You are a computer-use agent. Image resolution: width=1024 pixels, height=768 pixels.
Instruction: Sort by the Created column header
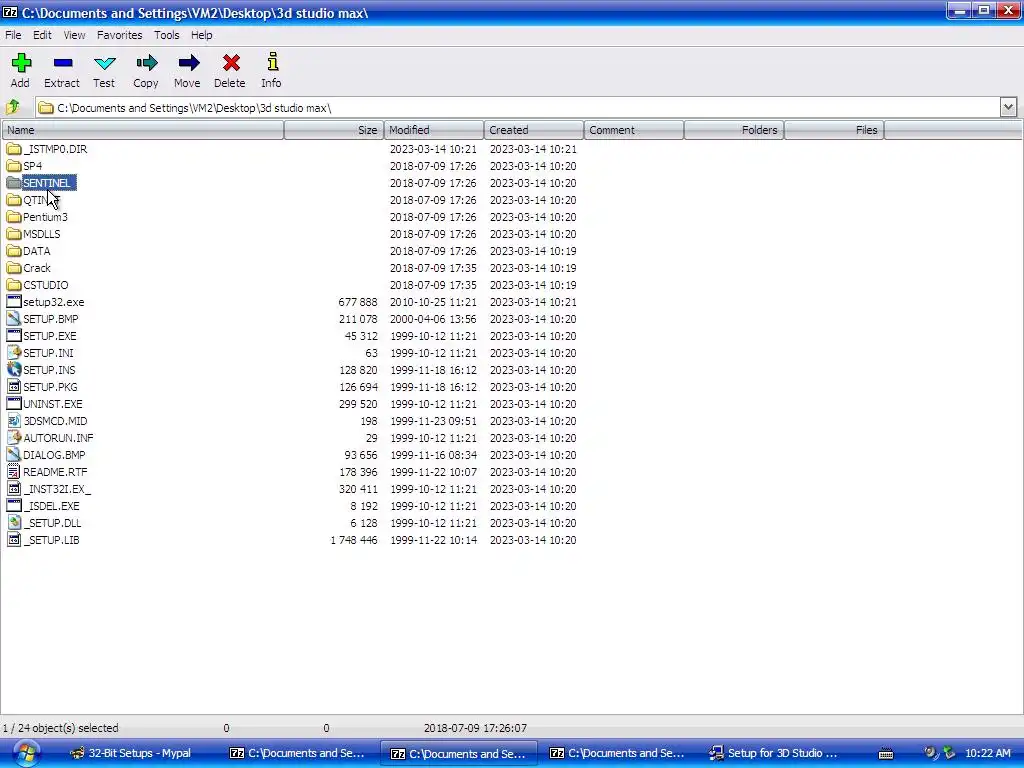click(534, 130)
